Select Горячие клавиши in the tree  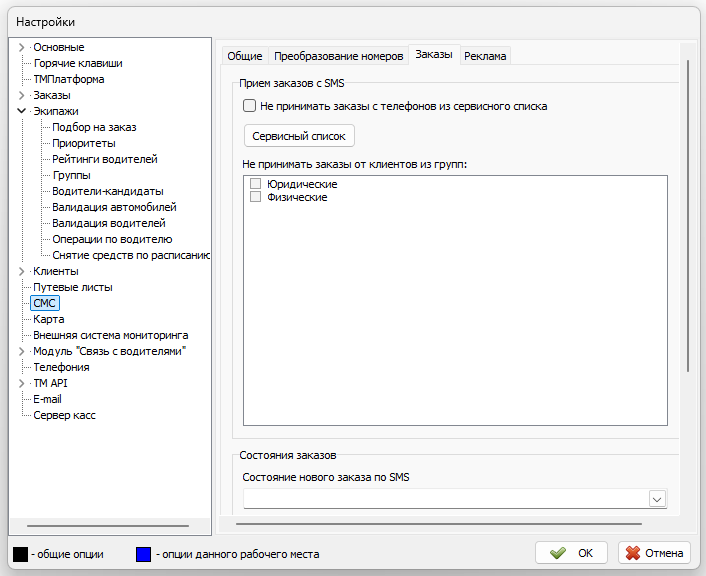point(78,63)
